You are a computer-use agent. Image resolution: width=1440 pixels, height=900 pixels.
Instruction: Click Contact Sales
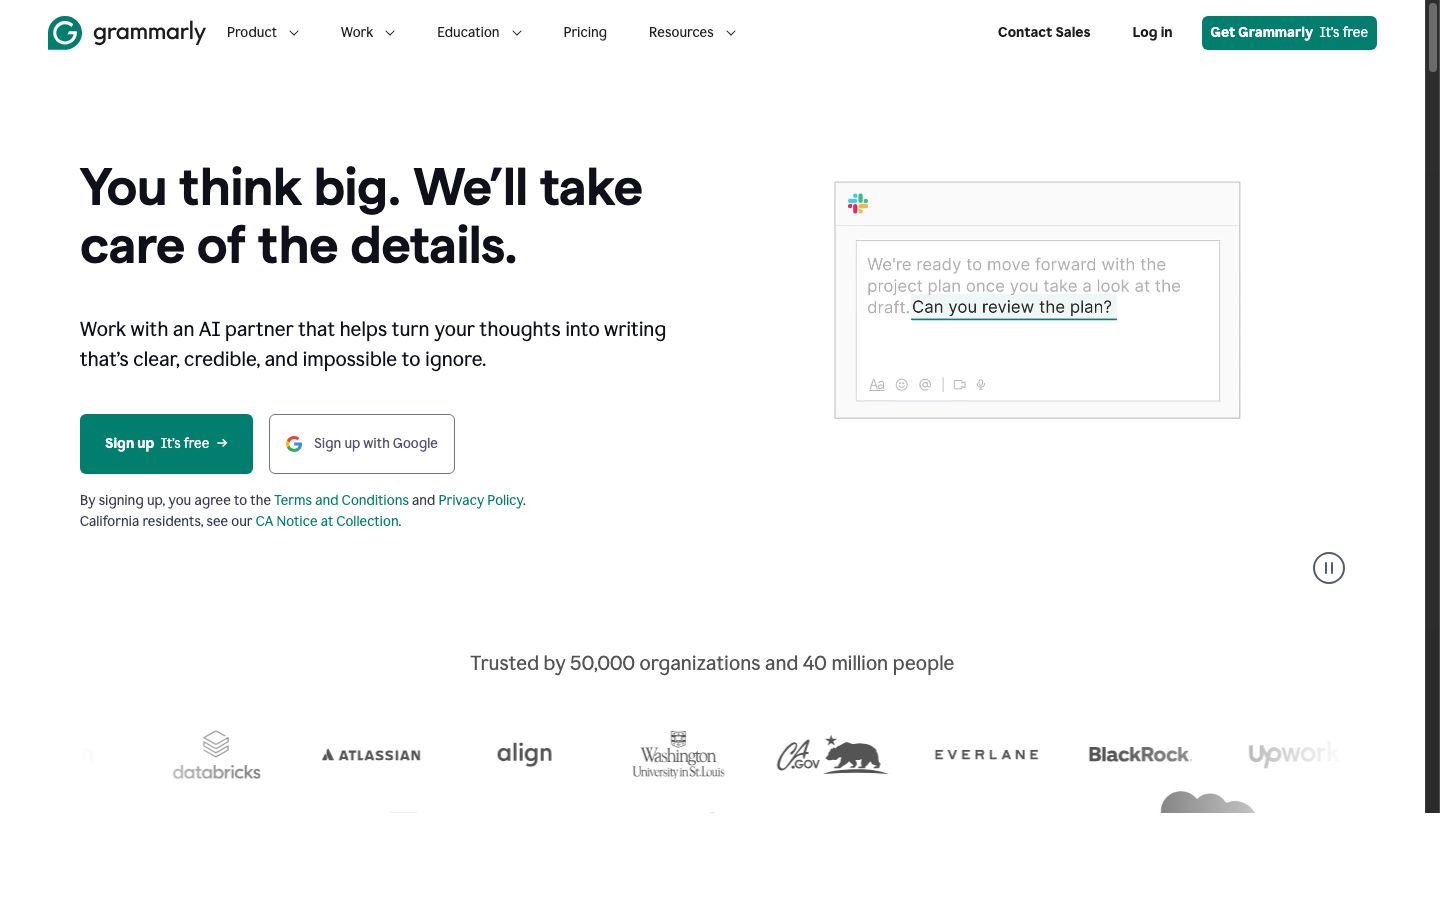coord(1043,32)
